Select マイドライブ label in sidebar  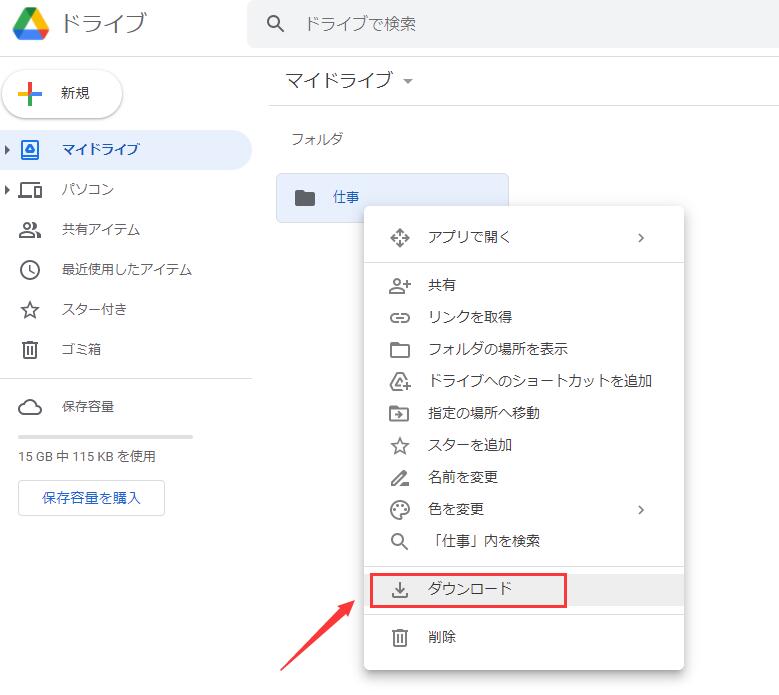(x=101, y=150)
